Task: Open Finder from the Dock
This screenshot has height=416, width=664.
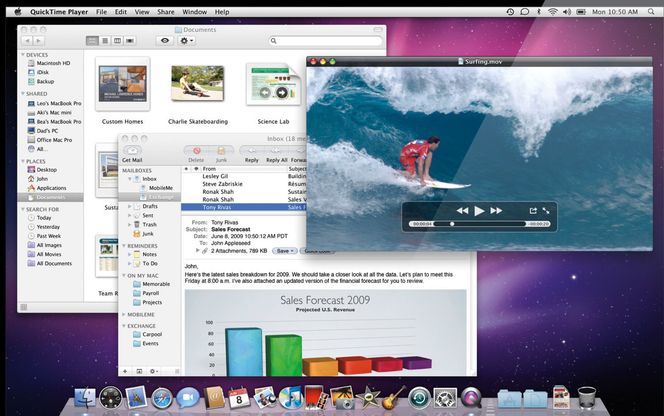Action: (x=85, y=398)
